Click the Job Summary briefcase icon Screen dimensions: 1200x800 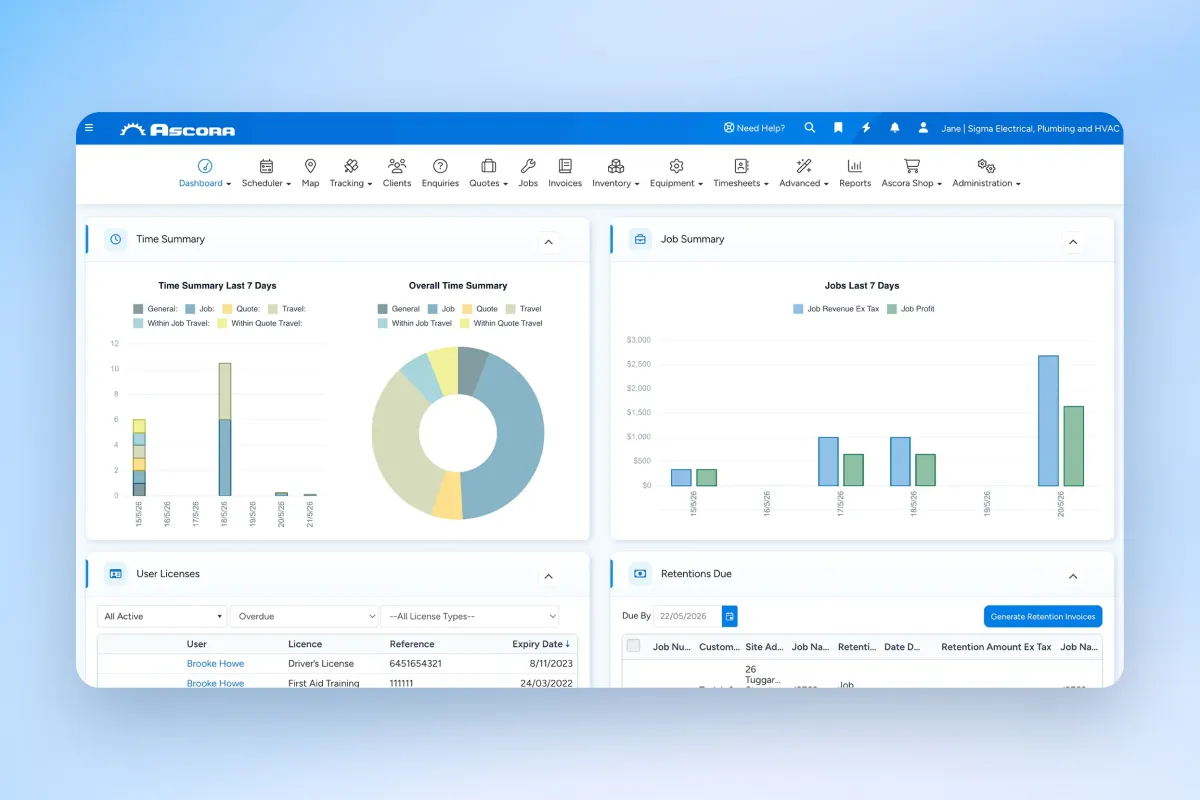pos(640,239)
